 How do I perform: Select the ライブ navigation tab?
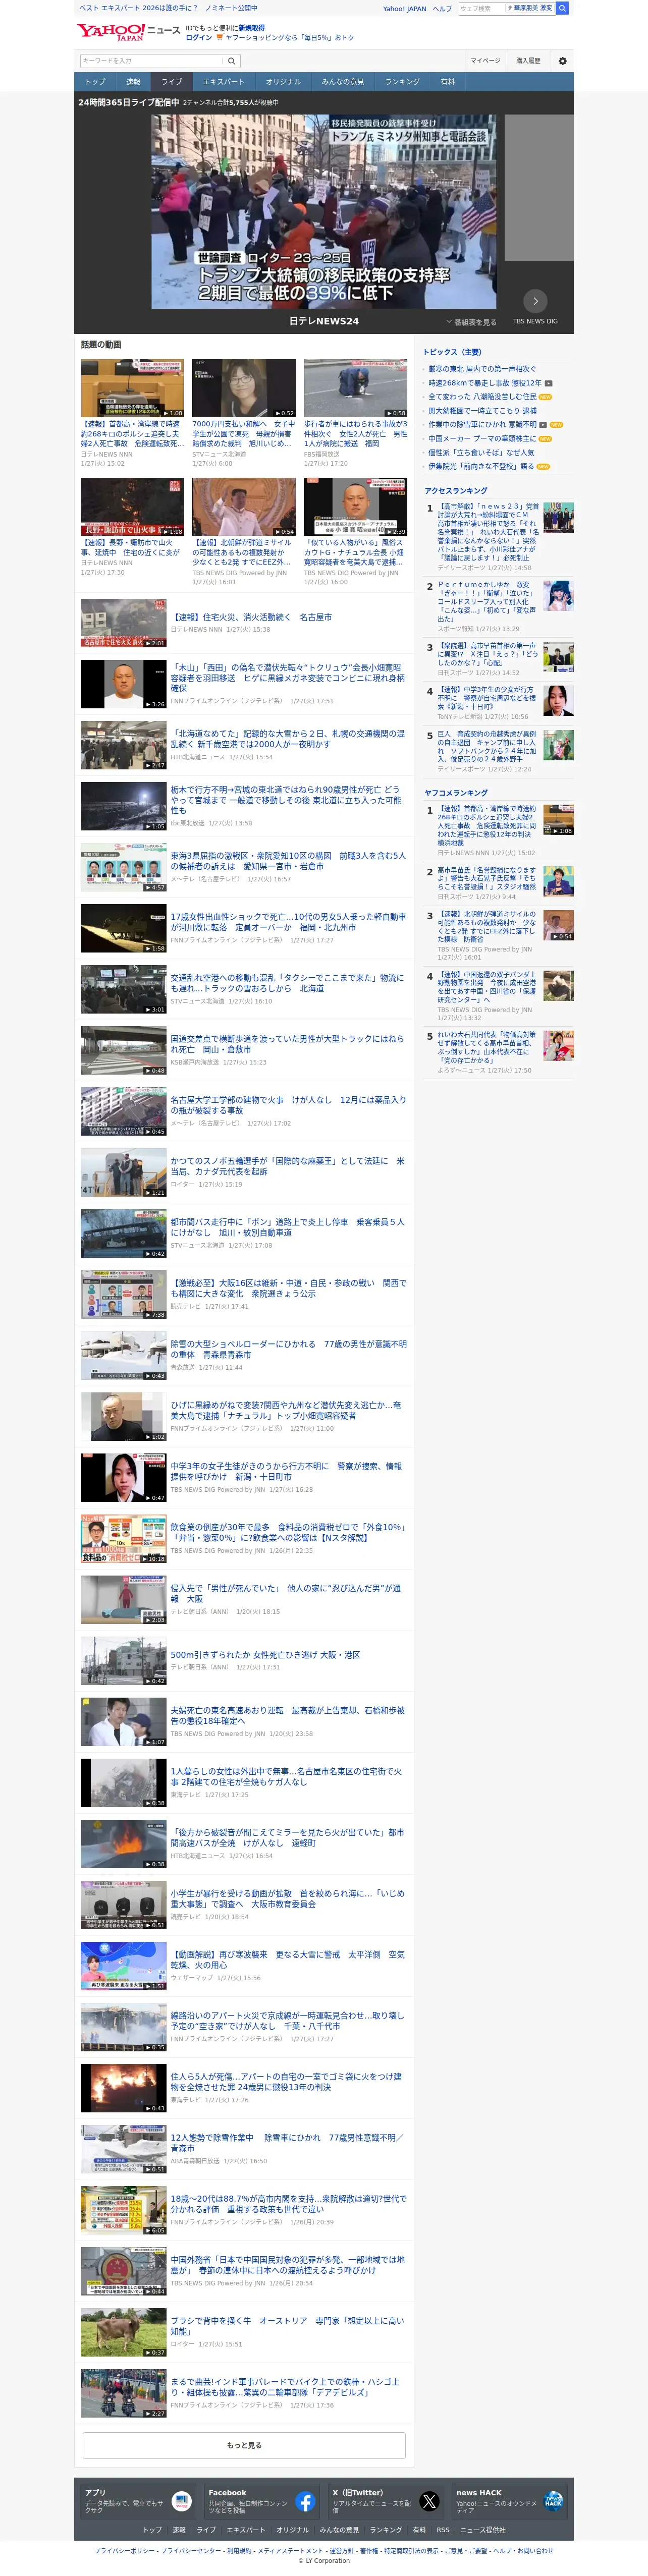pyautogui.click(x=172, y=82)
